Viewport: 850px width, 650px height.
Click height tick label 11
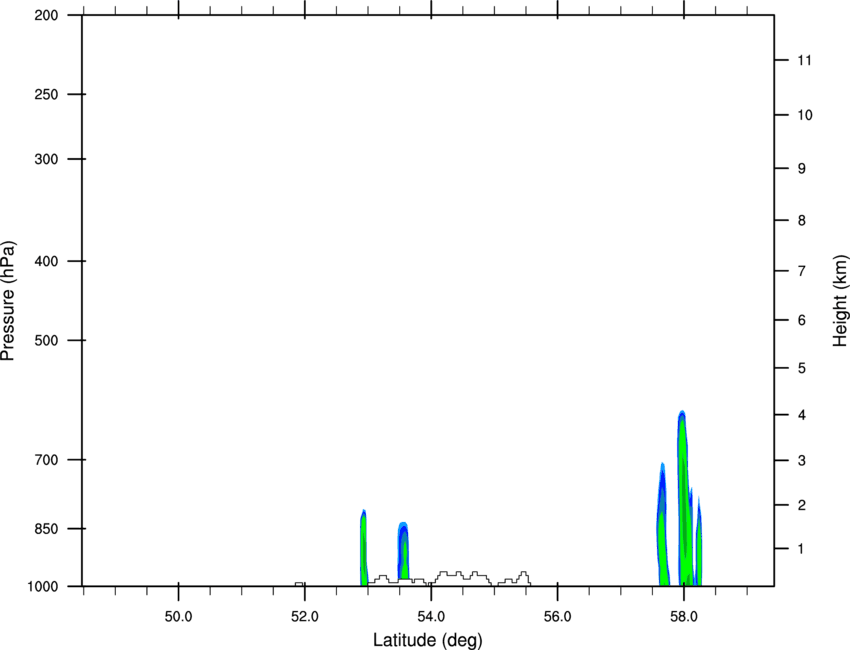(x=804, y=60)
